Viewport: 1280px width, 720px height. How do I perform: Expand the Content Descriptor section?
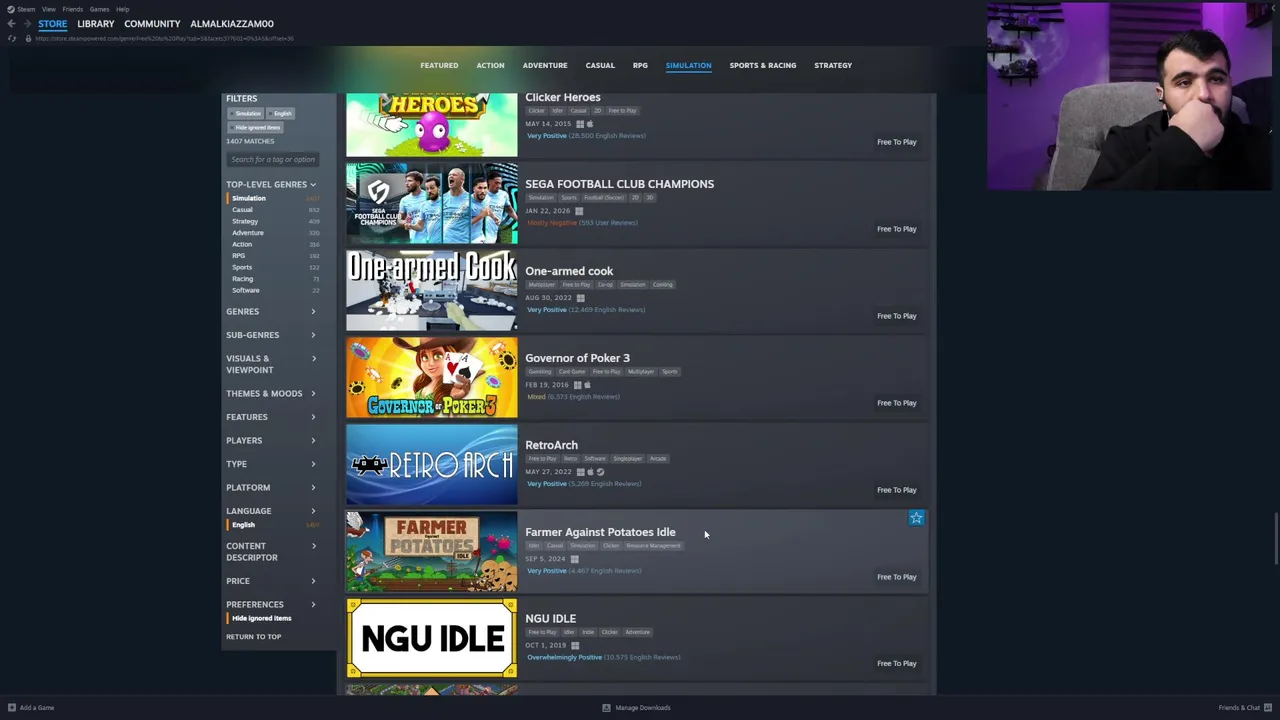click(271, 552)
